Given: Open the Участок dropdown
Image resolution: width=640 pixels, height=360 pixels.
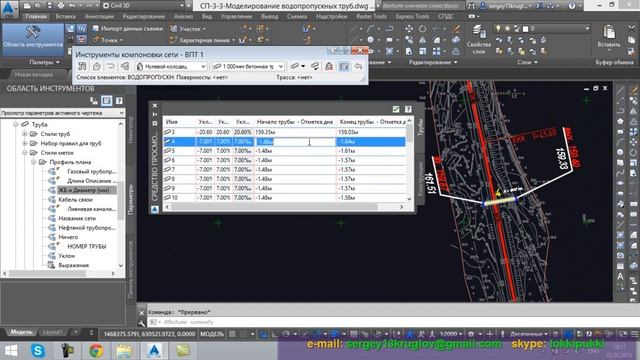Looking at the screenshot, I should point(188,29).
